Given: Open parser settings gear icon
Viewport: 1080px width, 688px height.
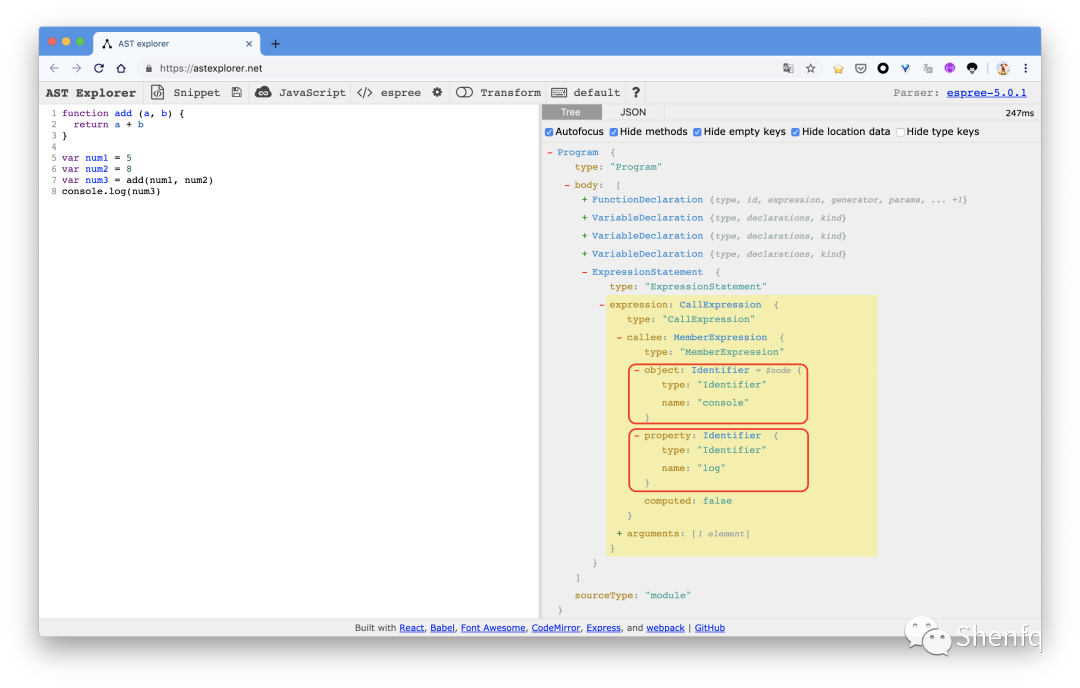Looking at the screenshot, I should [437, 92].
